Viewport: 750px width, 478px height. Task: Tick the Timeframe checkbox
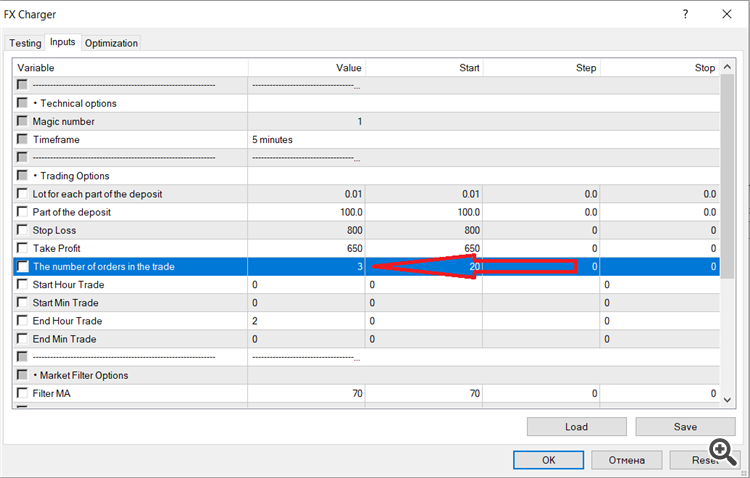point(22,139)
